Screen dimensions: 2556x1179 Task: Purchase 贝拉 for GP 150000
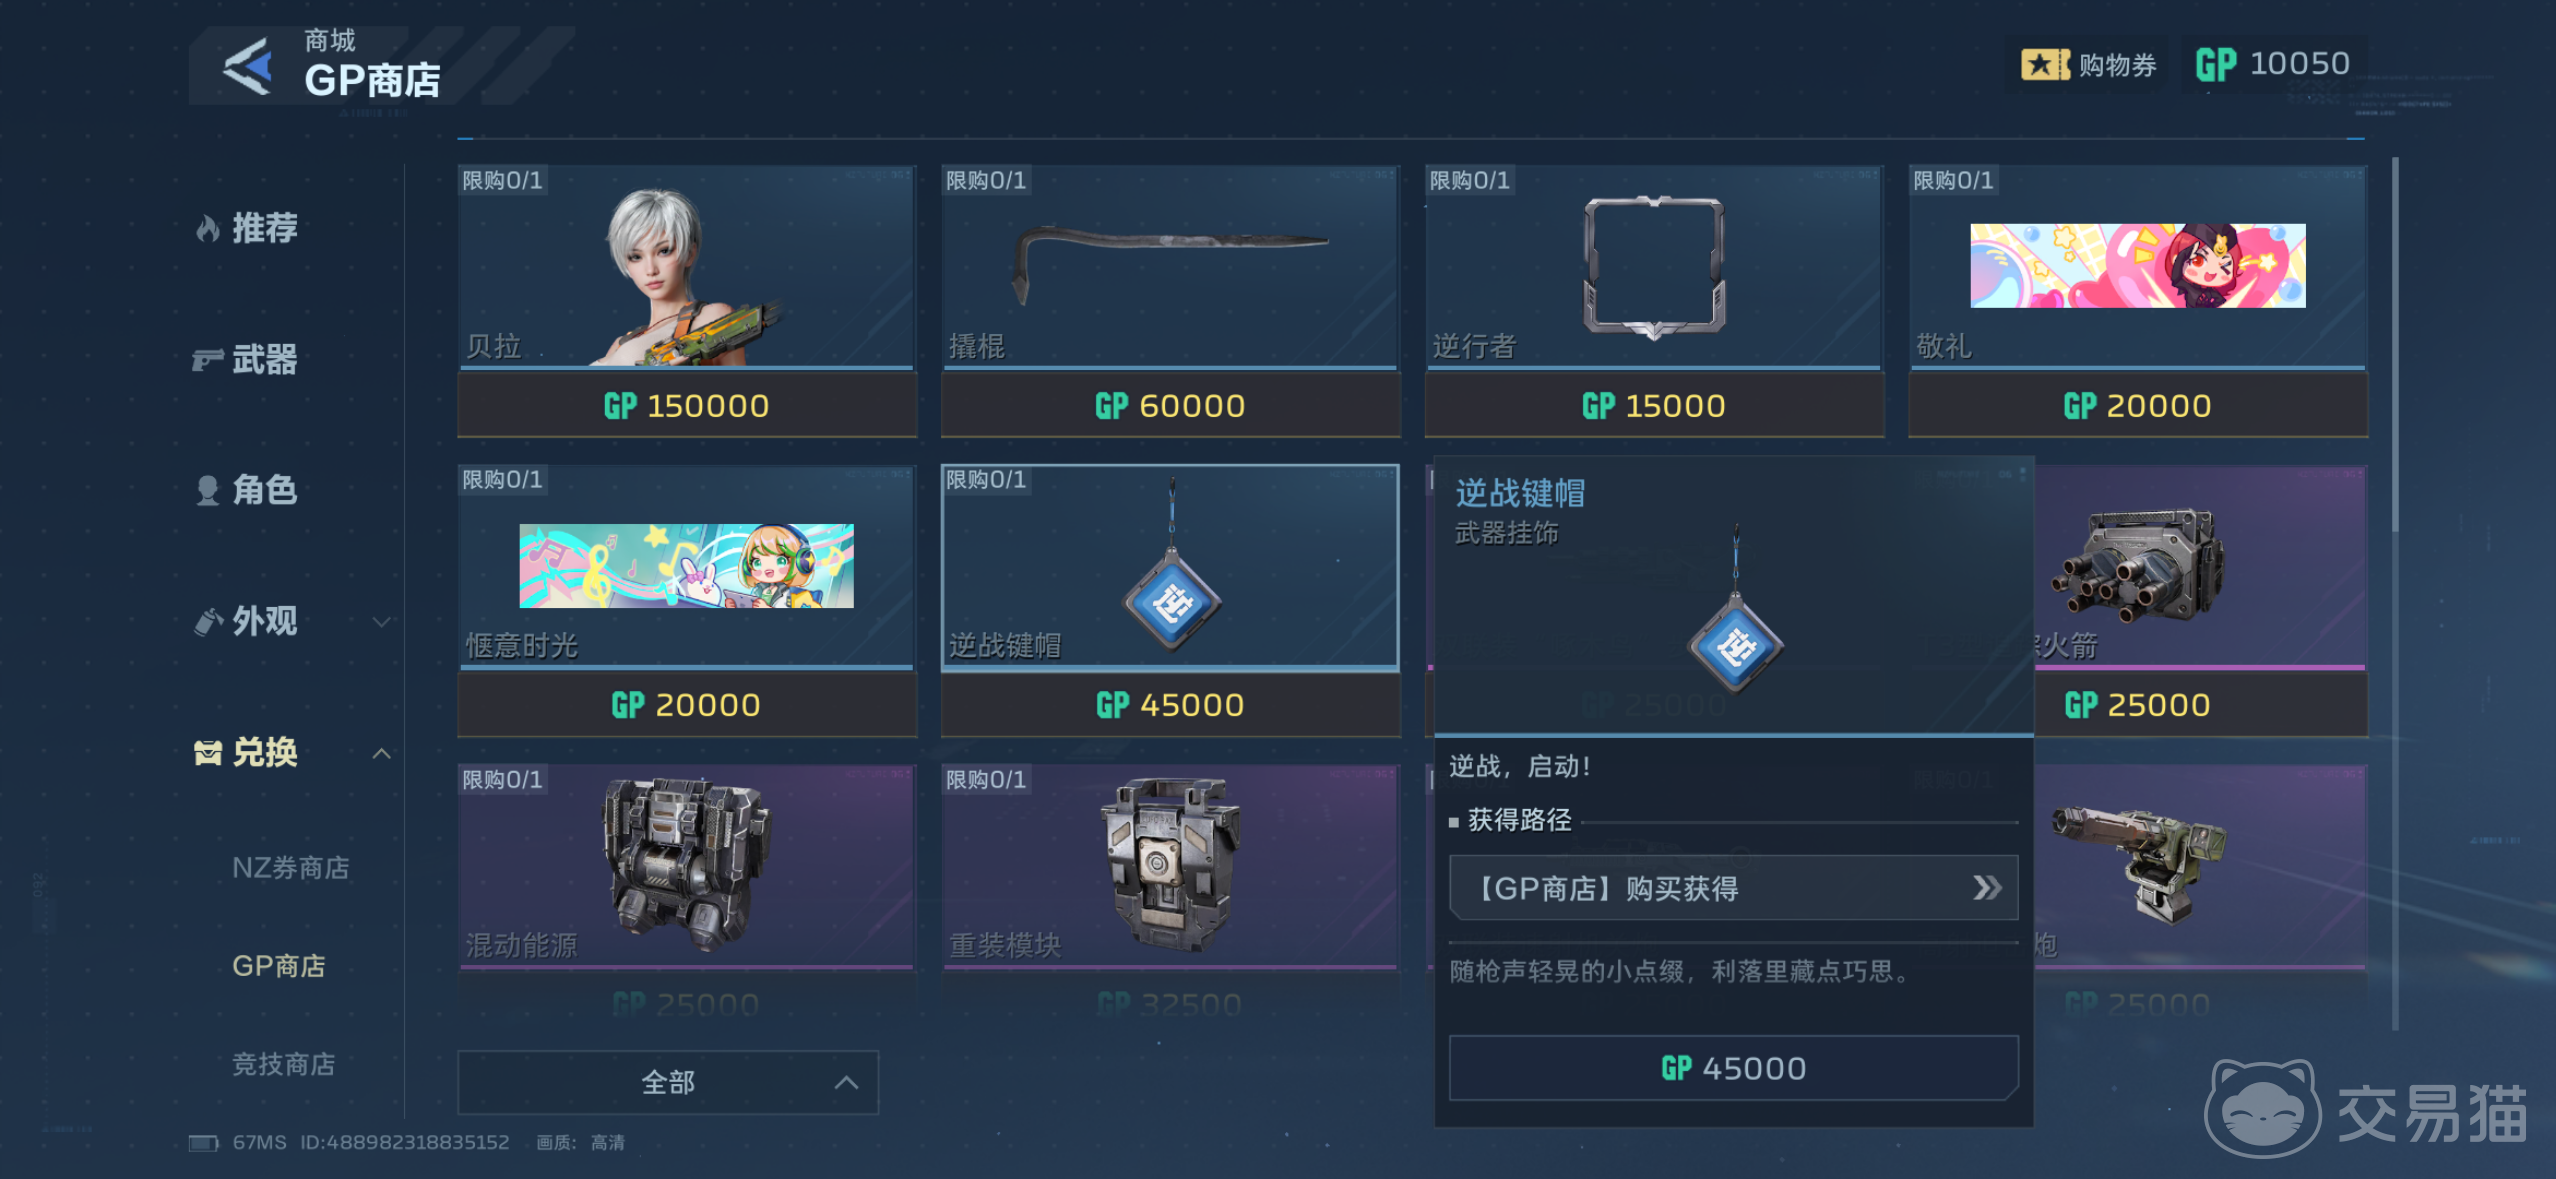click(687, 406)
